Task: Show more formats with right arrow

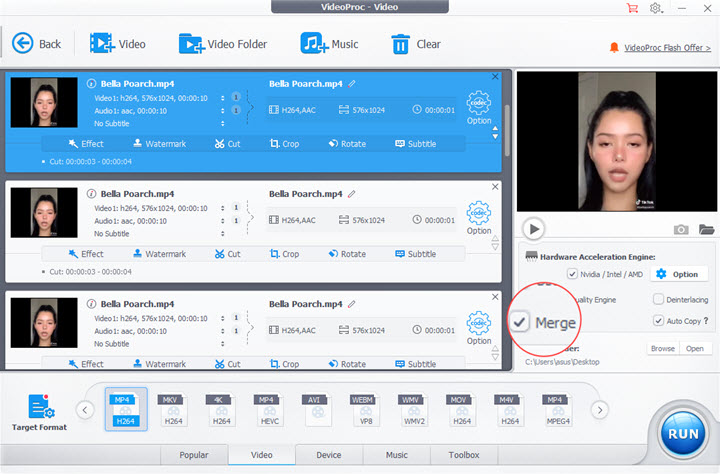Action: 600,410
